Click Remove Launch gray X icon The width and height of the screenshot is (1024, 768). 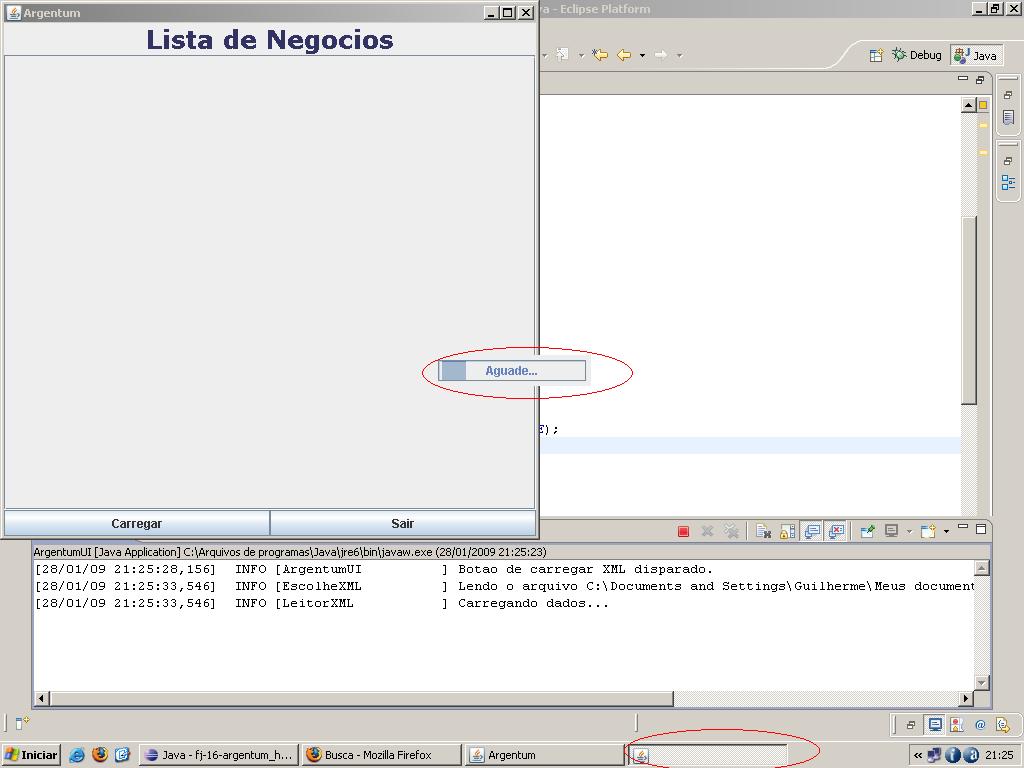[707, 531]
